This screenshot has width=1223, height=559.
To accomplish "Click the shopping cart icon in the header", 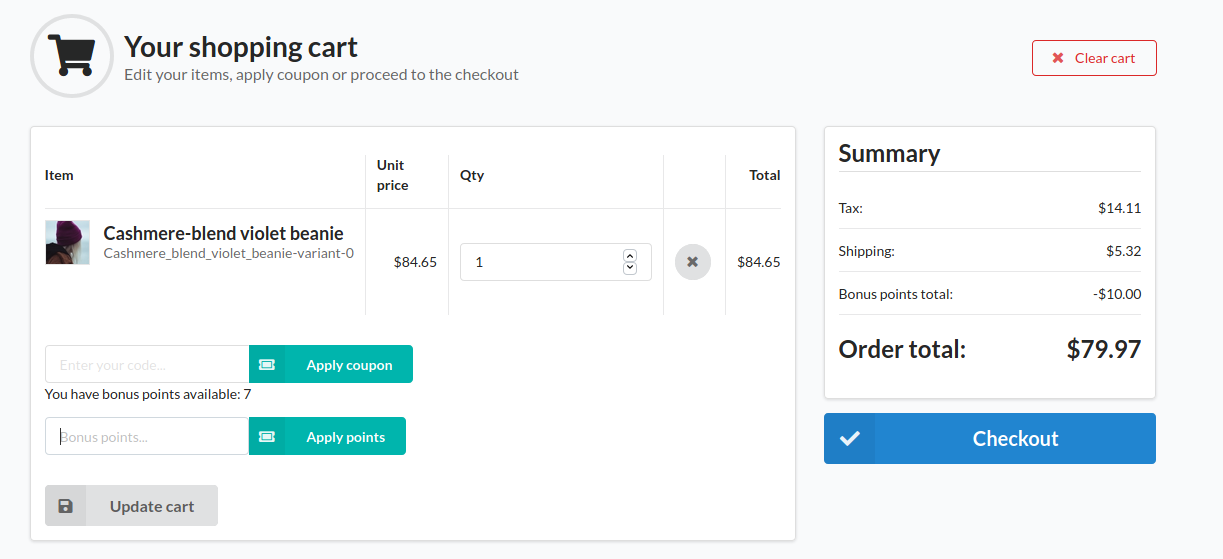I will coord(70,55).
